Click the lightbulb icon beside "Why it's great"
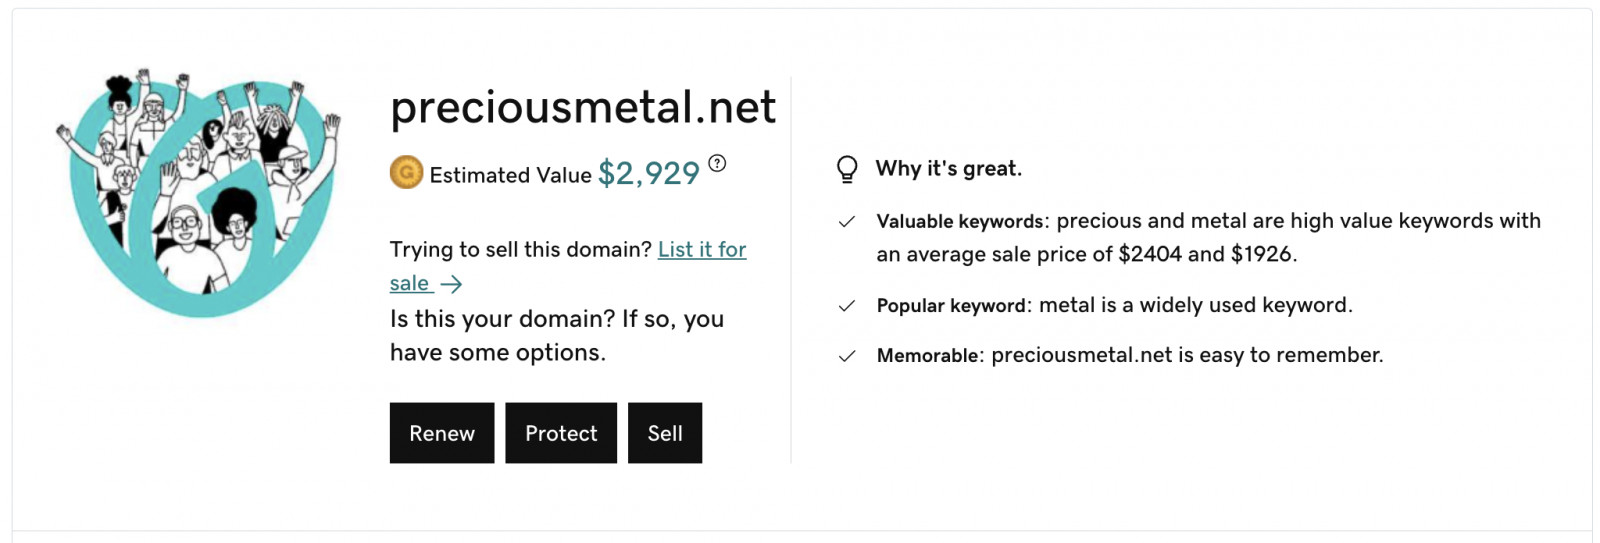 [847, 169]
